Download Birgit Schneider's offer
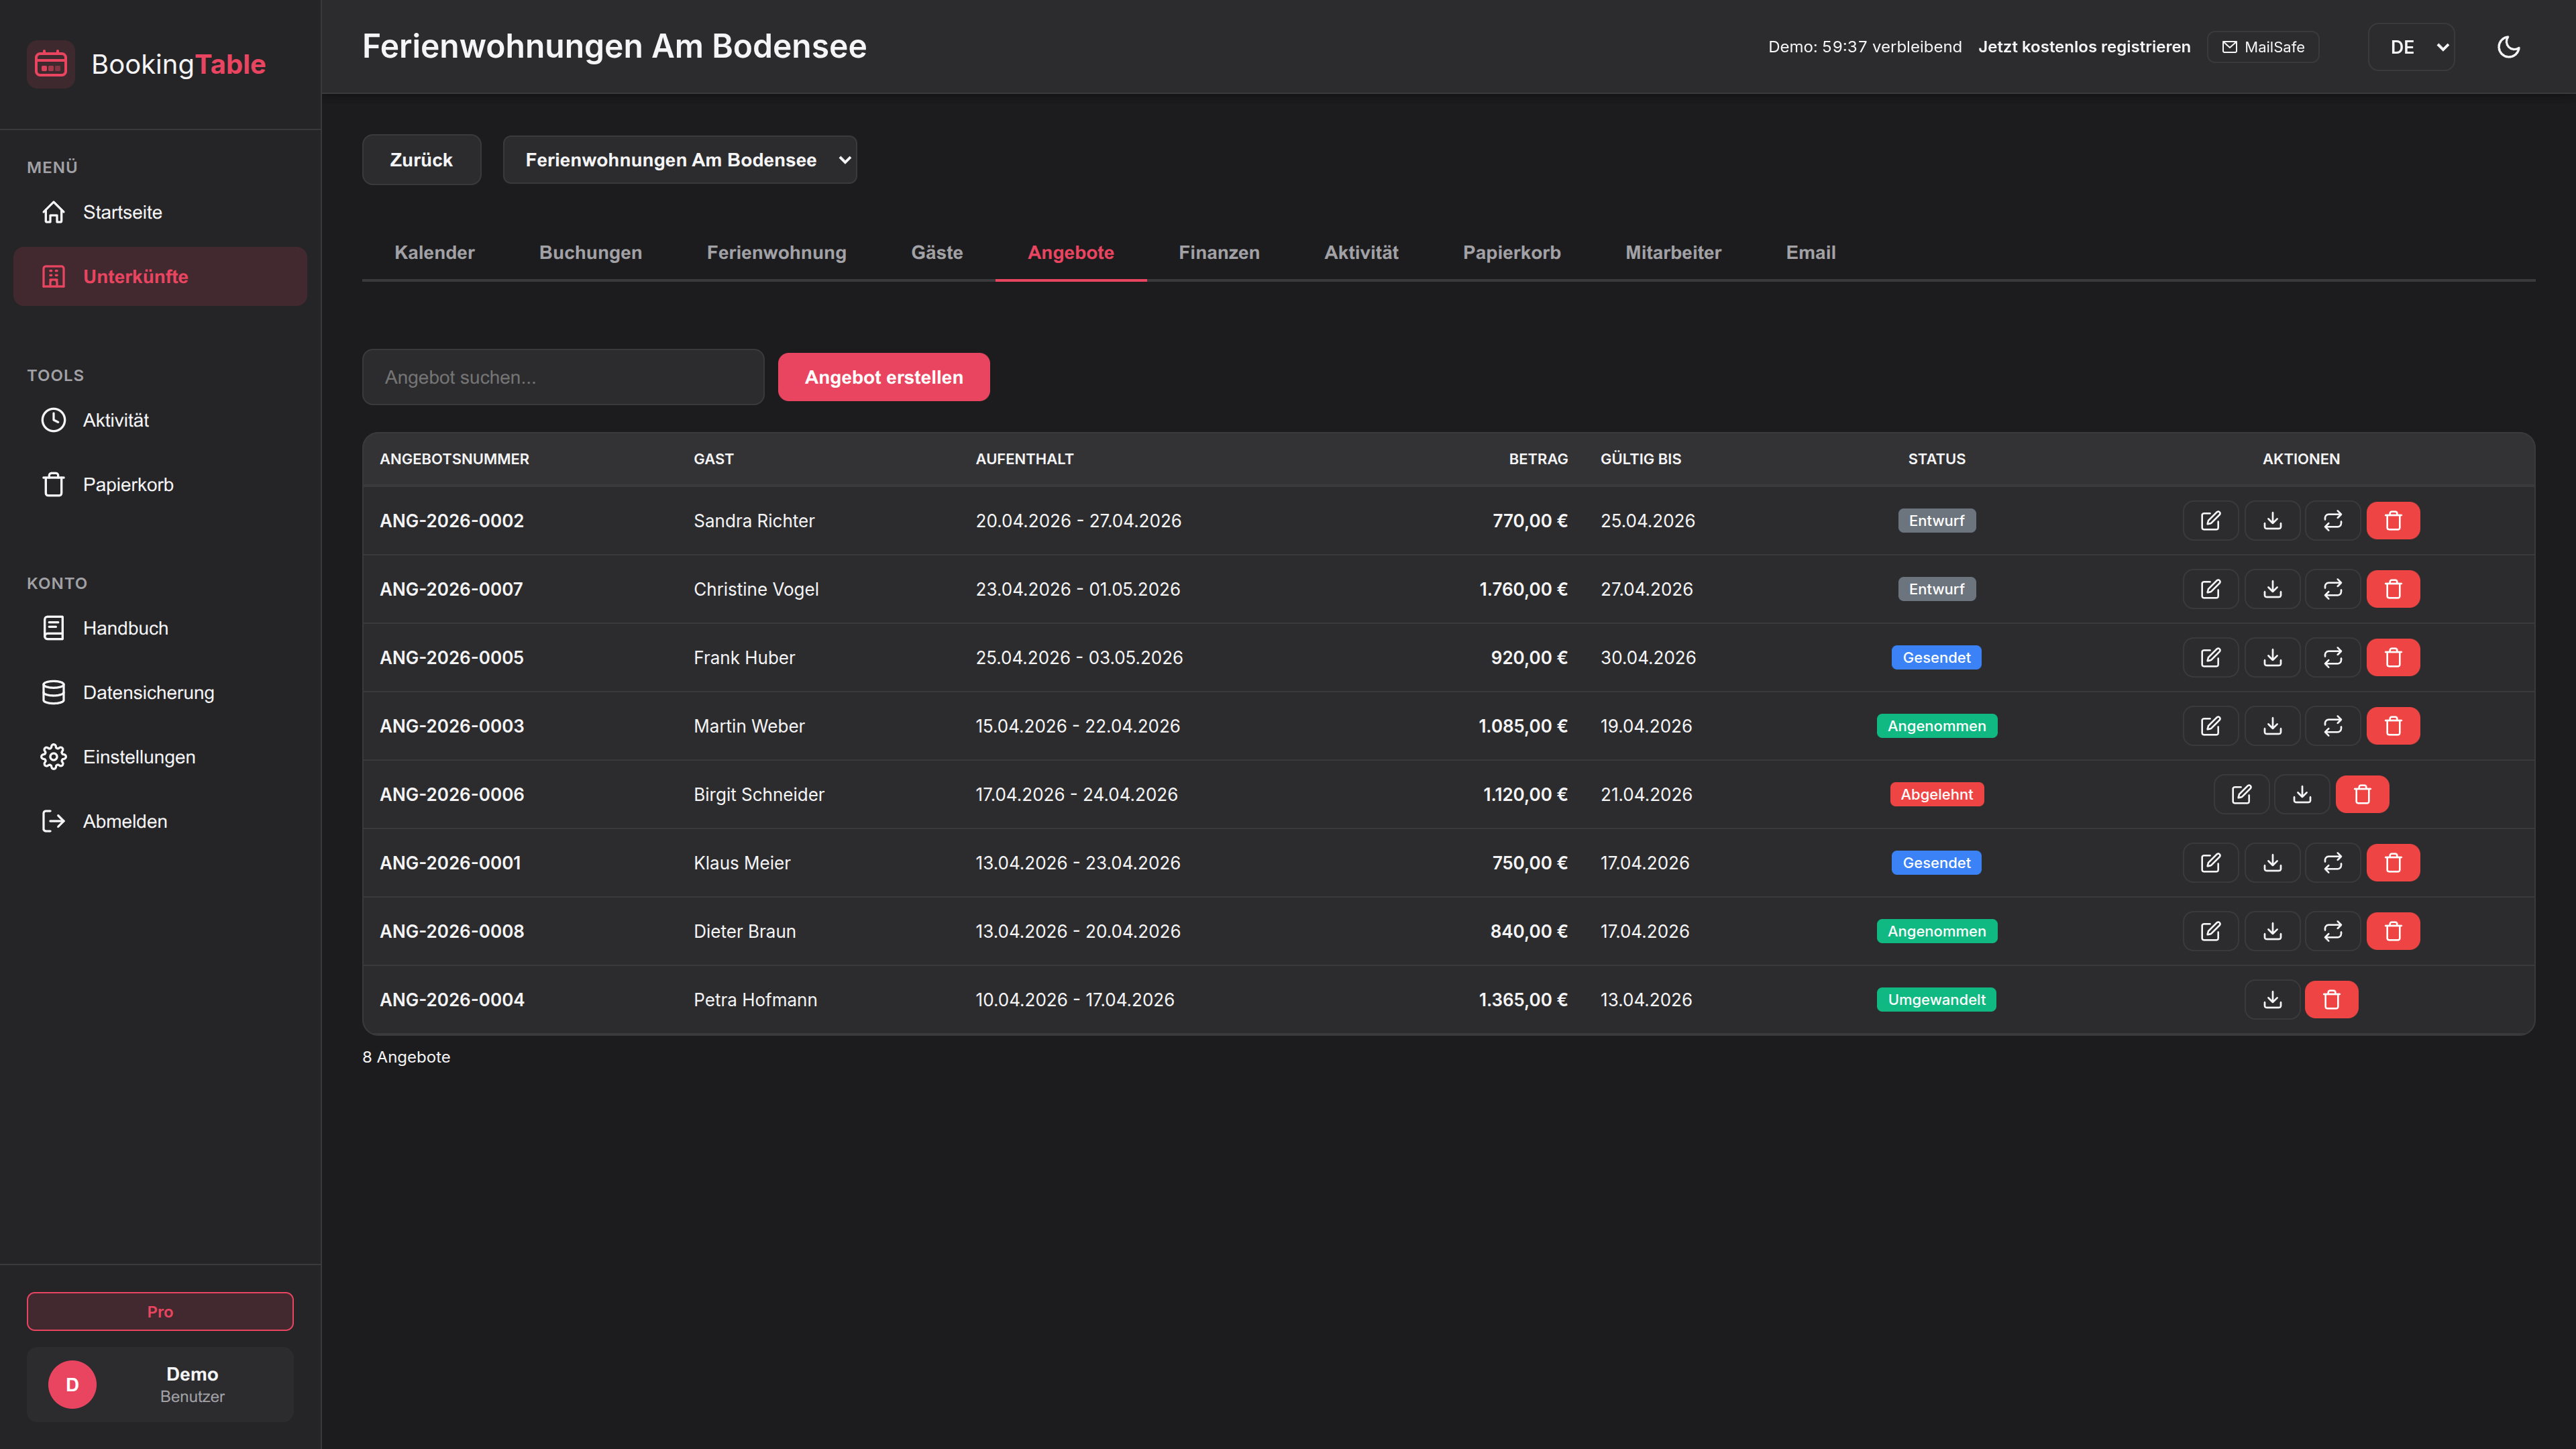Screen dimensions: 2576x1449 click(x=2302, y=794)
